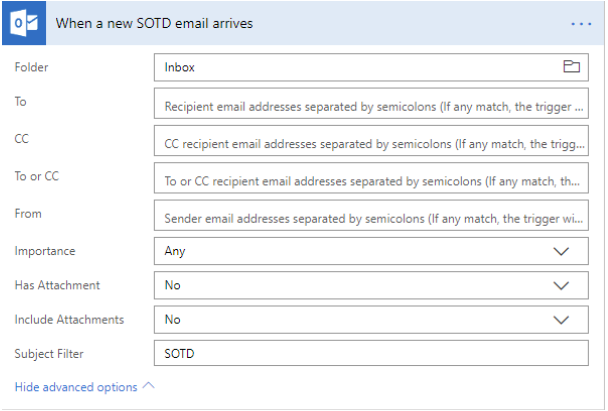Click the Subject Filter label
The image size is (608, 411).
pyautogui.click(x=49, y=354)
